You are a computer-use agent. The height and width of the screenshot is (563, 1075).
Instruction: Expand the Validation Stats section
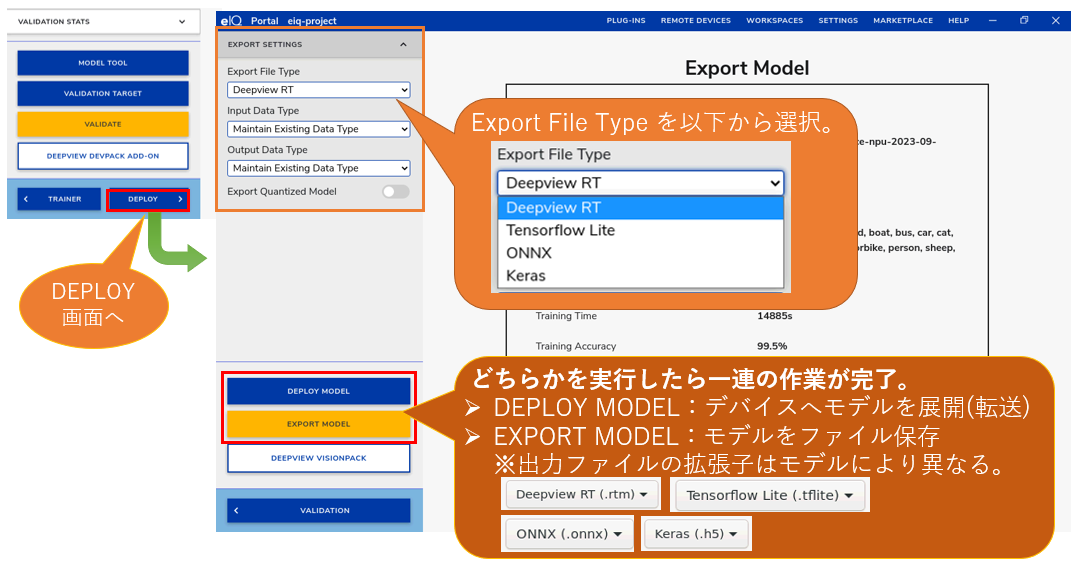pos(181,21)
